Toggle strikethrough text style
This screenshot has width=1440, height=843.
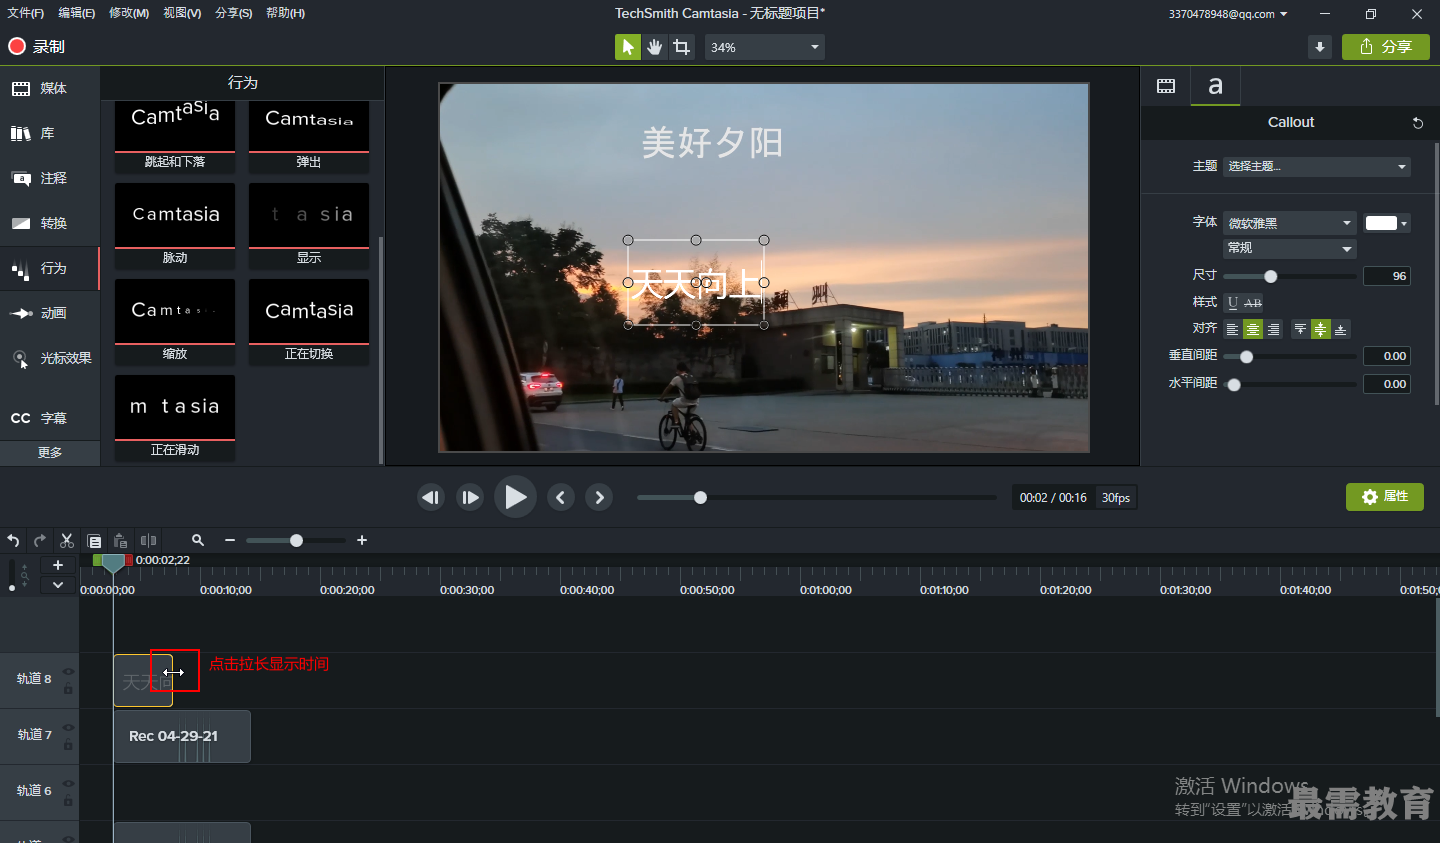(x=1253, y=303)
